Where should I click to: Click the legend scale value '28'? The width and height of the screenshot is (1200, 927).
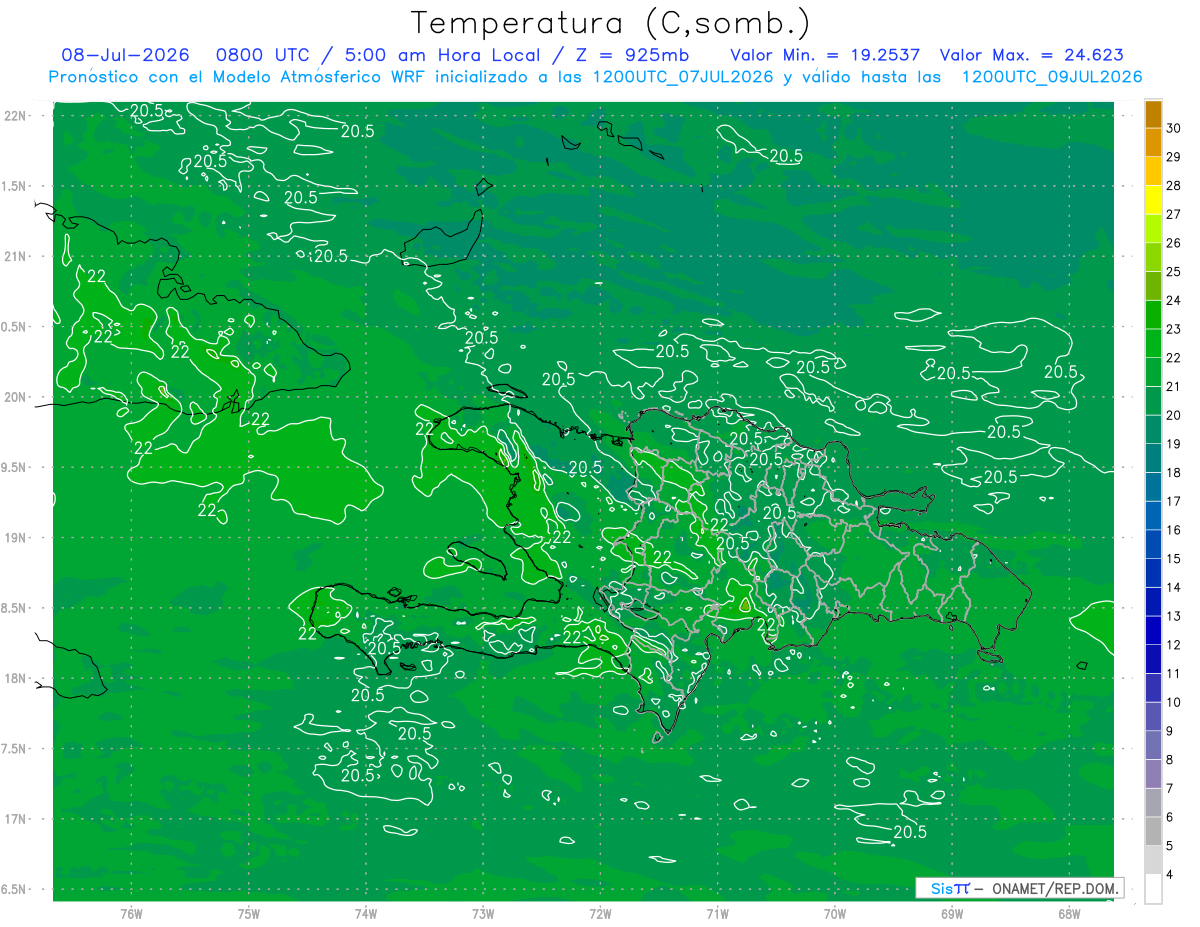(1173, 185)
